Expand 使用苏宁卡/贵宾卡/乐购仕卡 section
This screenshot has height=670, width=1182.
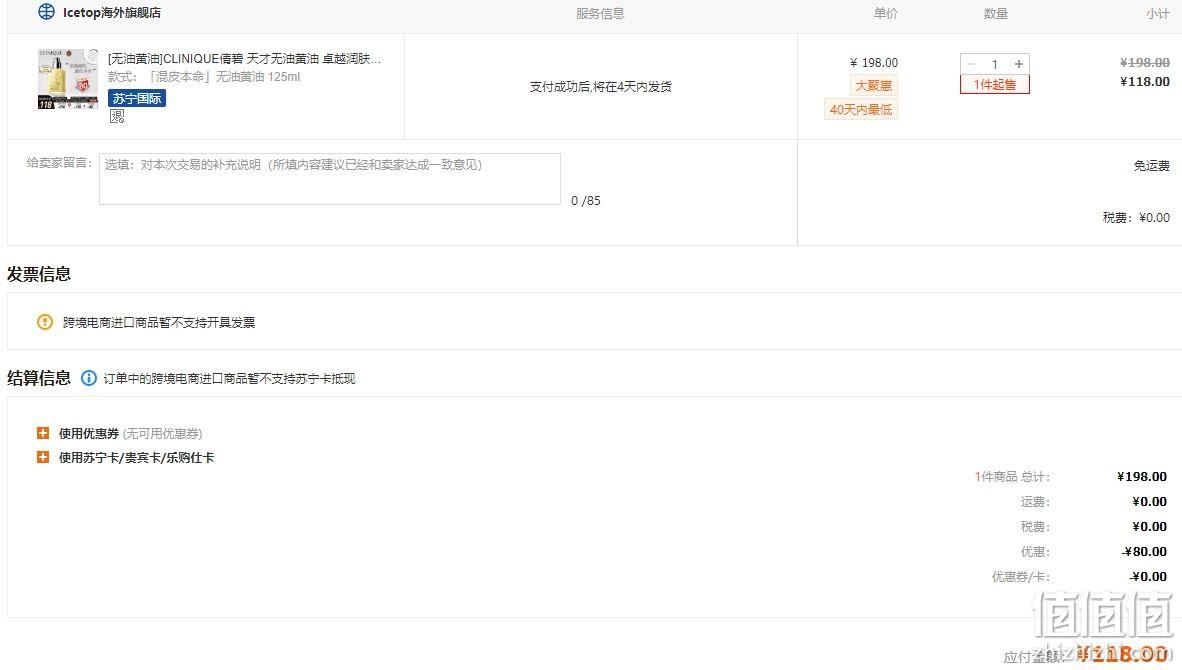tap(43, 457)
